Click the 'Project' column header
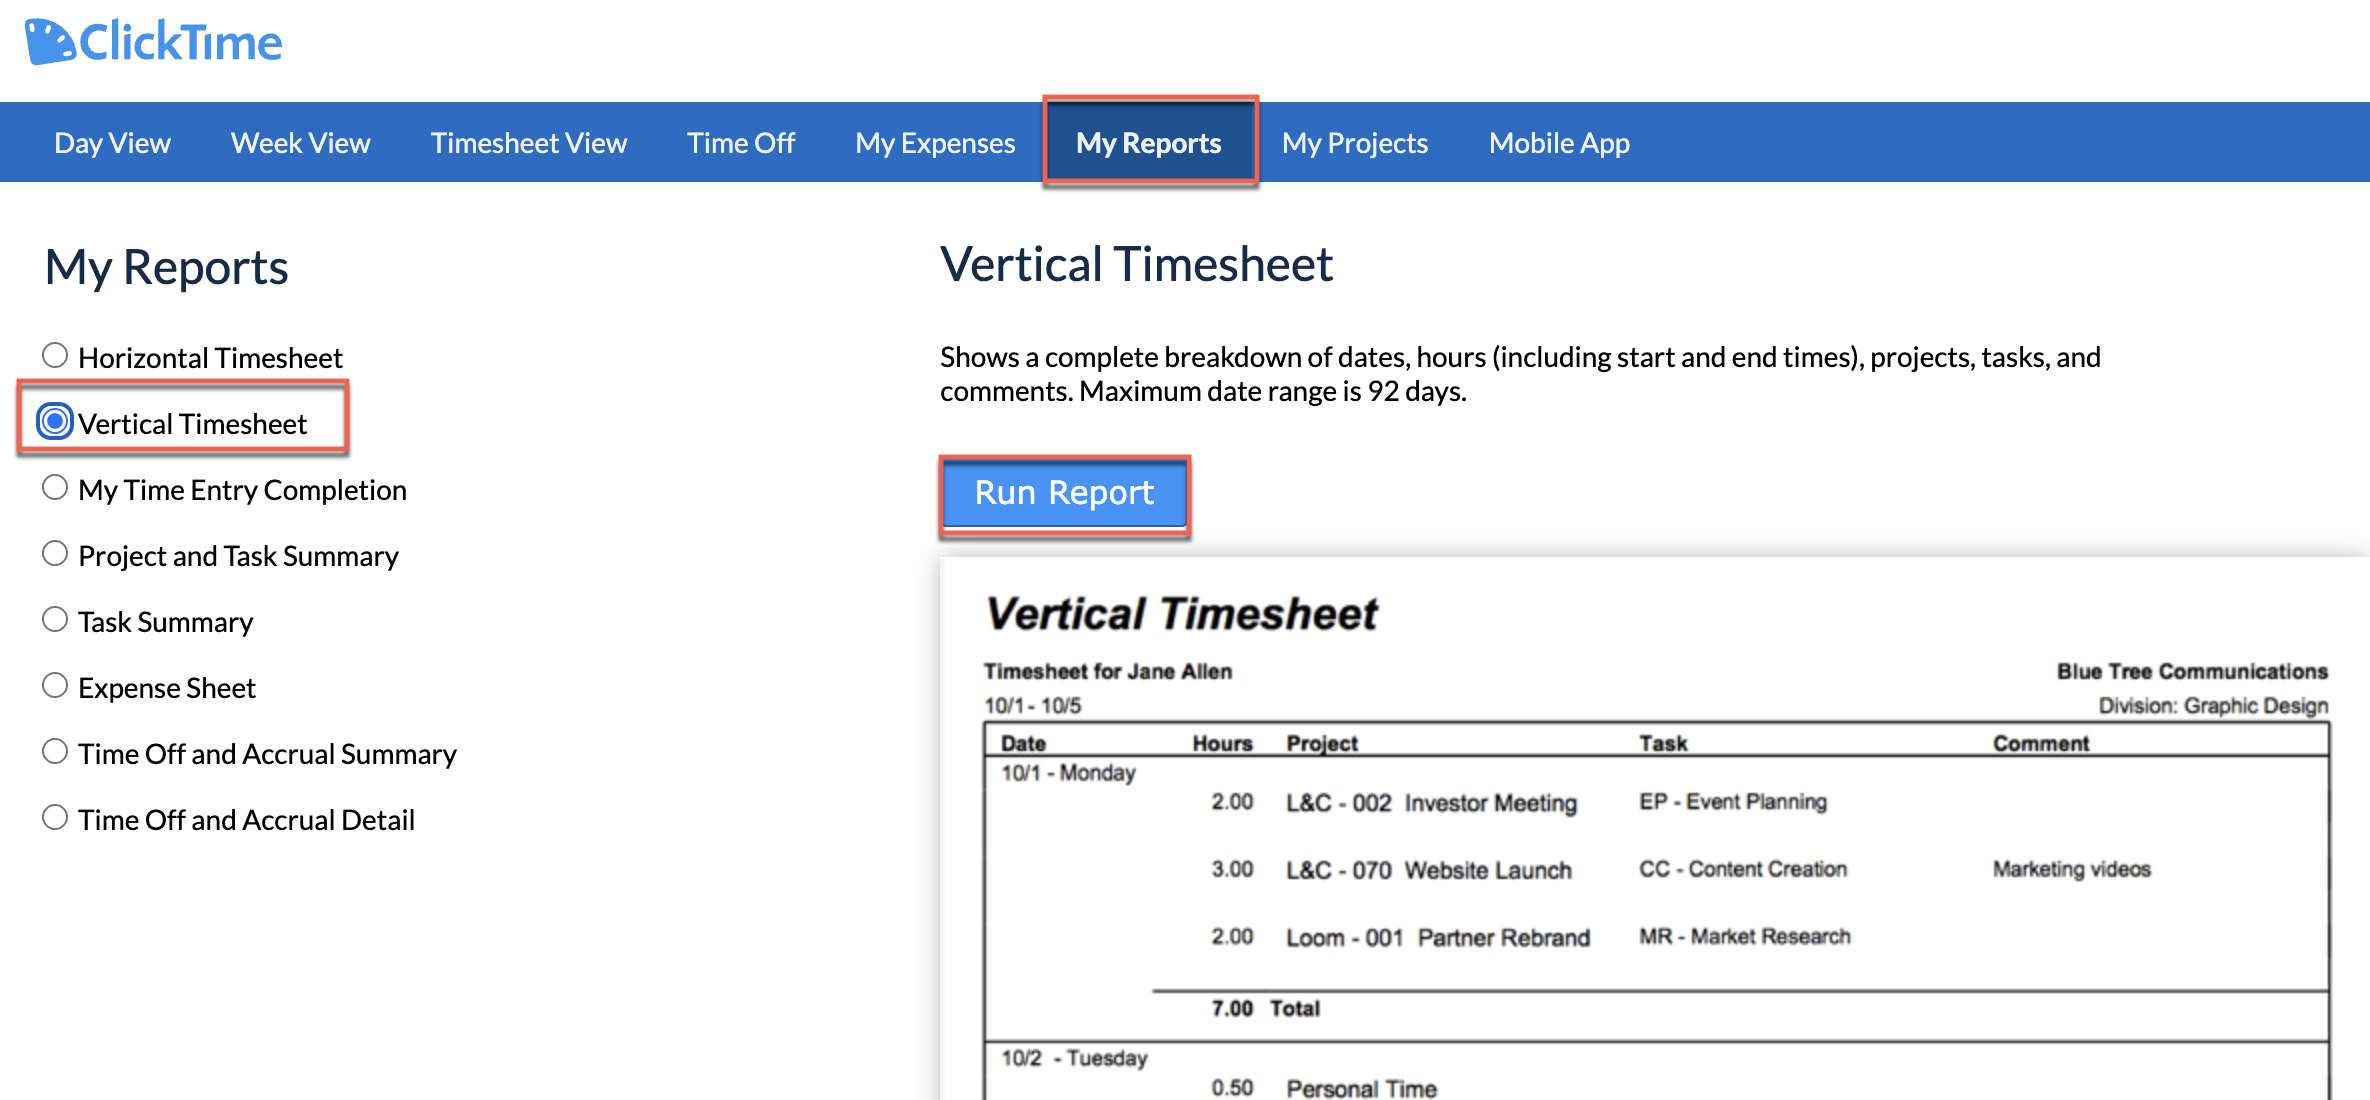This screenshot has height=1100, width=2370. coord(1322,743)
